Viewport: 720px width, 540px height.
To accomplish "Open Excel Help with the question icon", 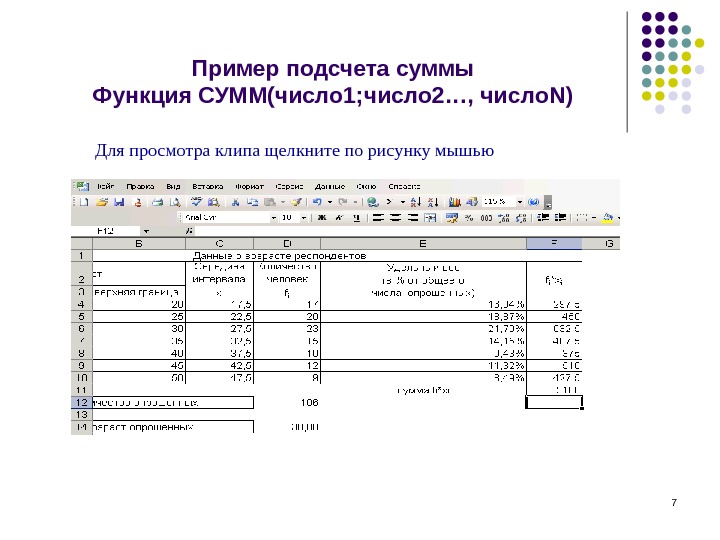I will pos(533,202).
